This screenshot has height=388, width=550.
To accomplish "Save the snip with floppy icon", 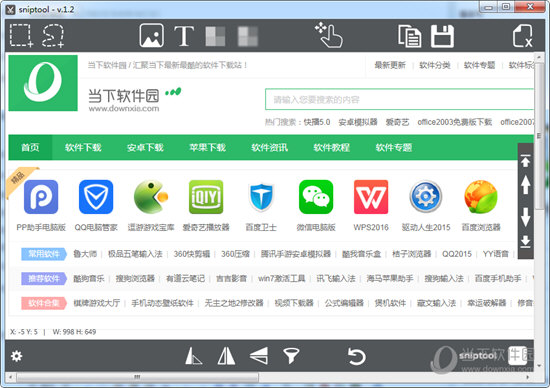I will (442, 36).
